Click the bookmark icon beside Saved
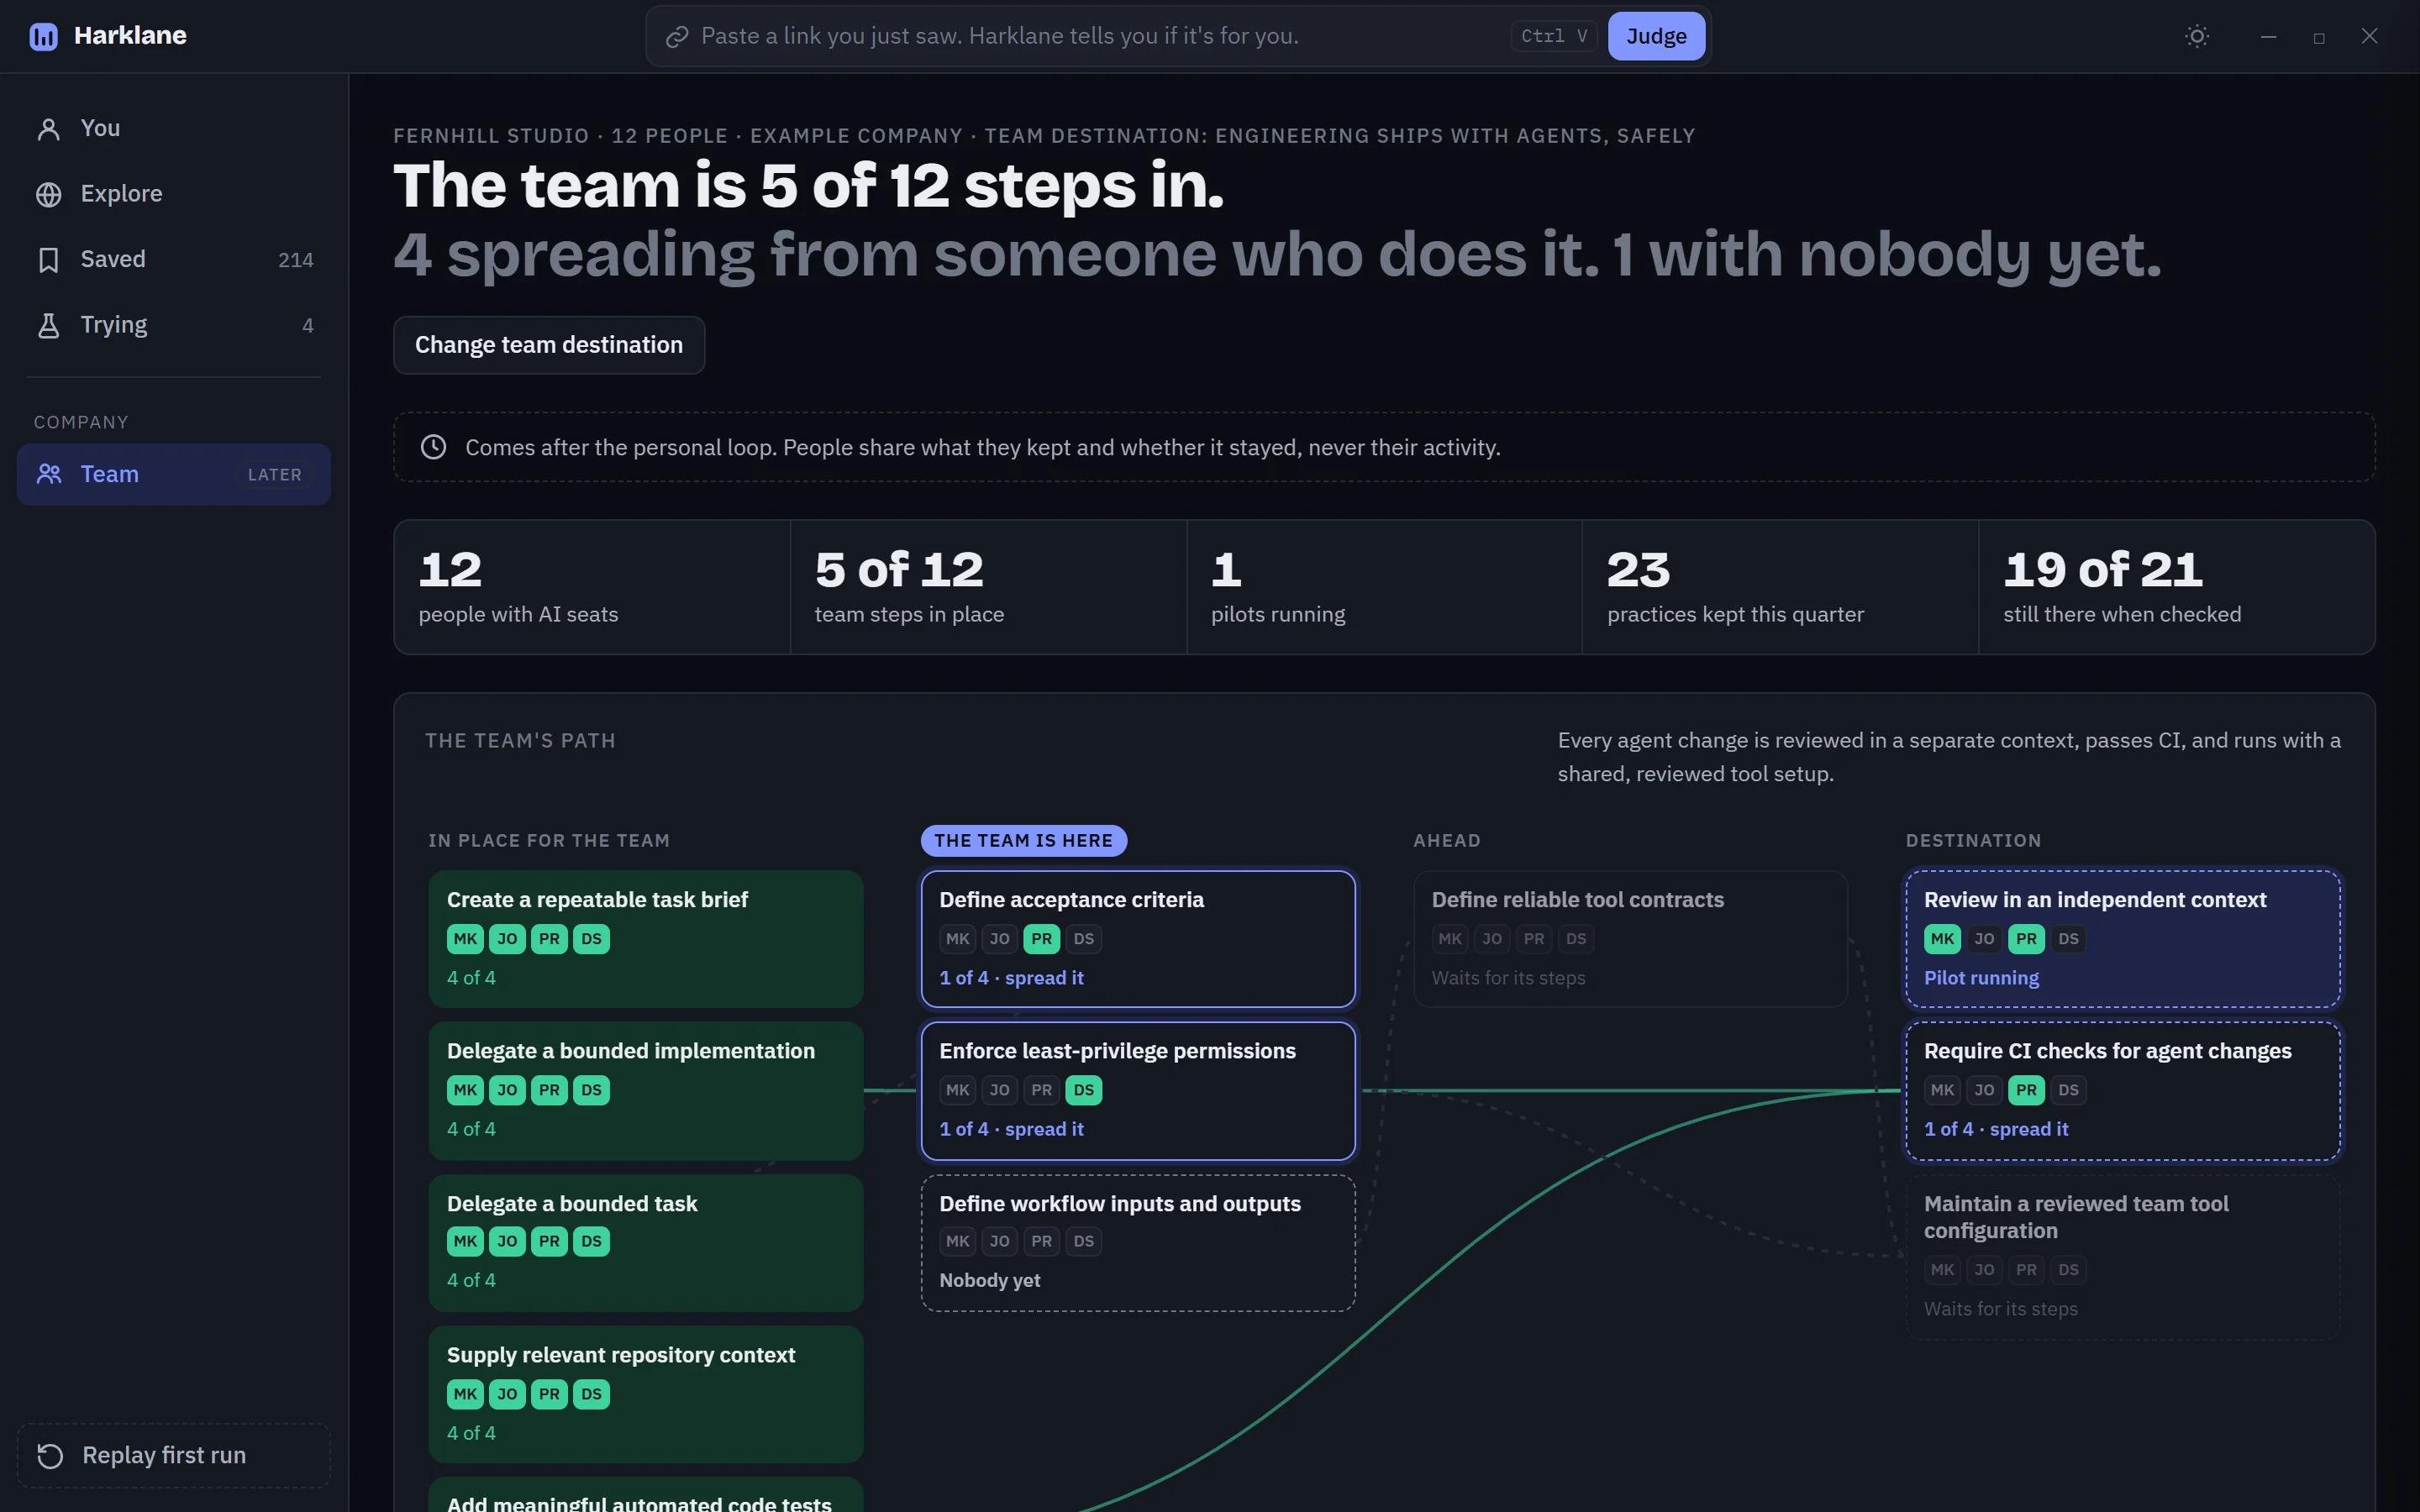The width and height of the screenshot is (2420, 1512). [48, 260]
